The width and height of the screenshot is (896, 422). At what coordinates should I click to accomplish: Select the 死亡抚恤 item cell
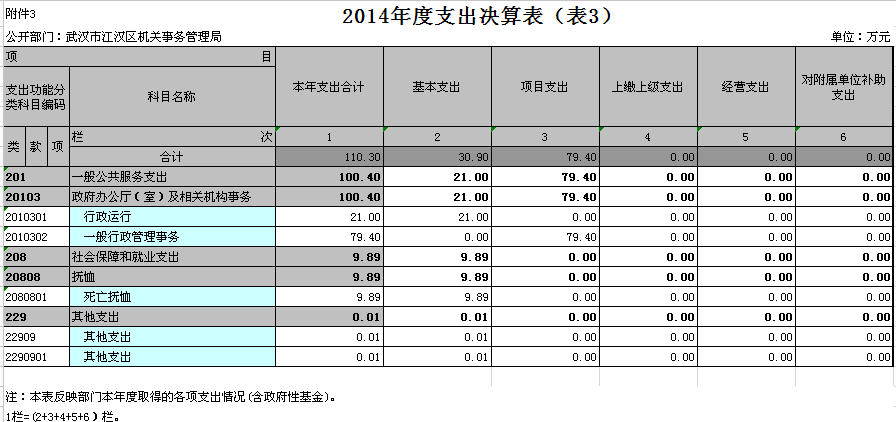(107, 297)
